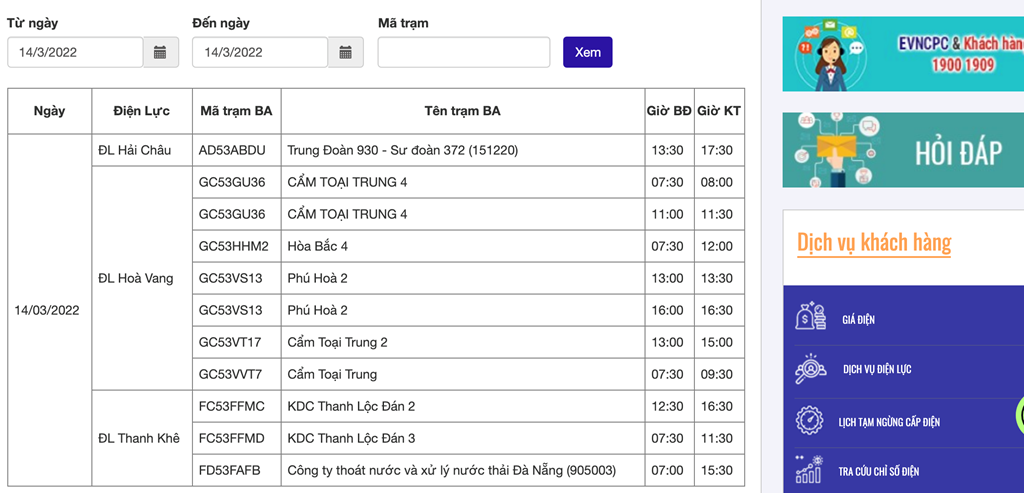The width and height of the screenshot is (1024, 493).
Task: Click the Tra cứu chỉ số điện chart icon
Action: pos(810,470)
